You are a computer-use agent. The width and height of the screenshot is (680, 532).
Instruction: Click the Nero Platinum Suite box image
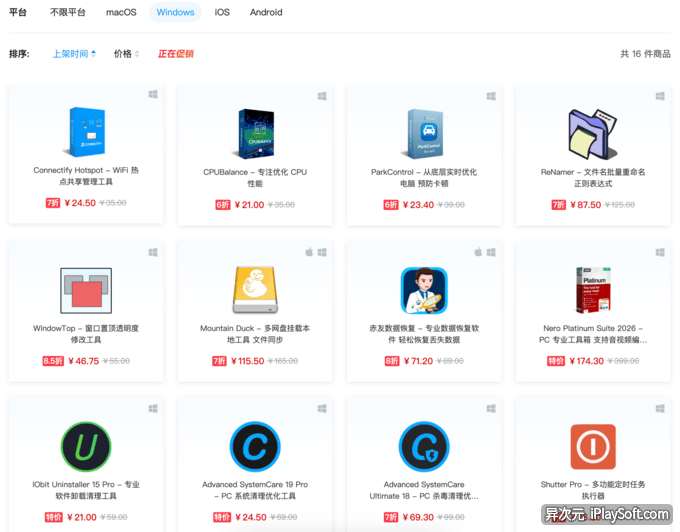(x=593, y=290)
